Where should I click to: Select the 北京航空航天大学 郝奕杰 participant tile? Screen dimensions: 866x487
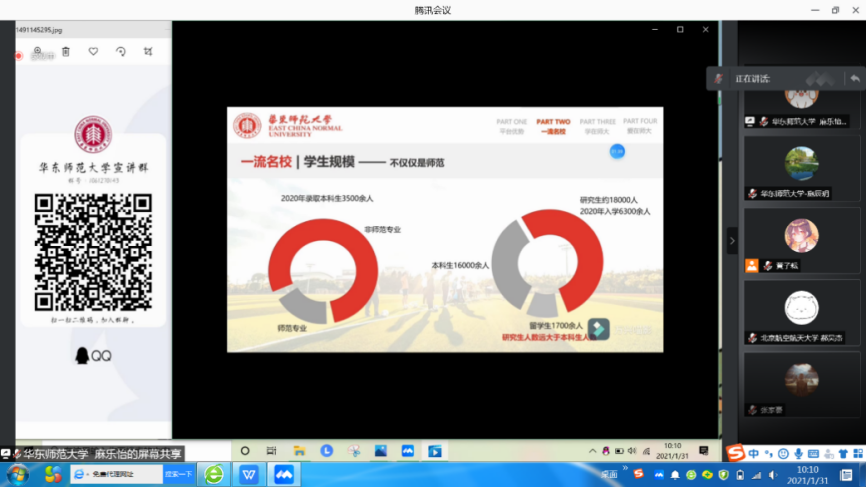pyautogui.click(x=801, y=314)
